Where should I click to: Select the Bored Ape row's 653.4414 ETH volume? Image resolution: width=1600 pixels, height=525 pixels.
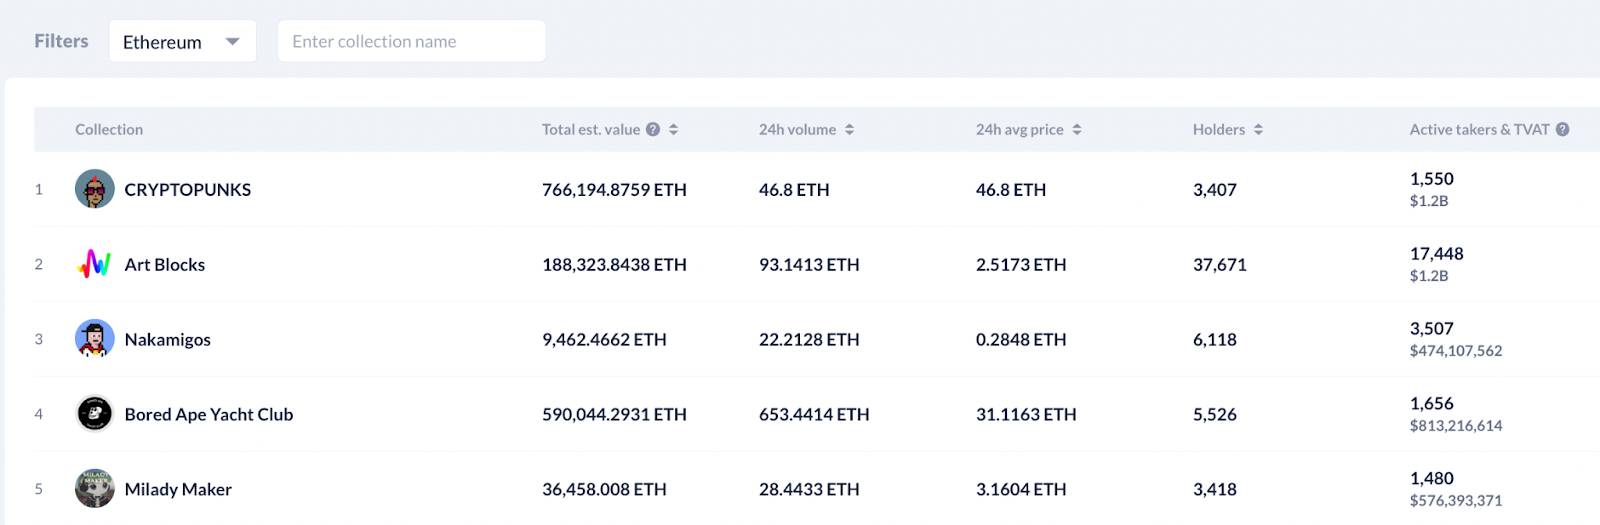[x=814, y=414]
